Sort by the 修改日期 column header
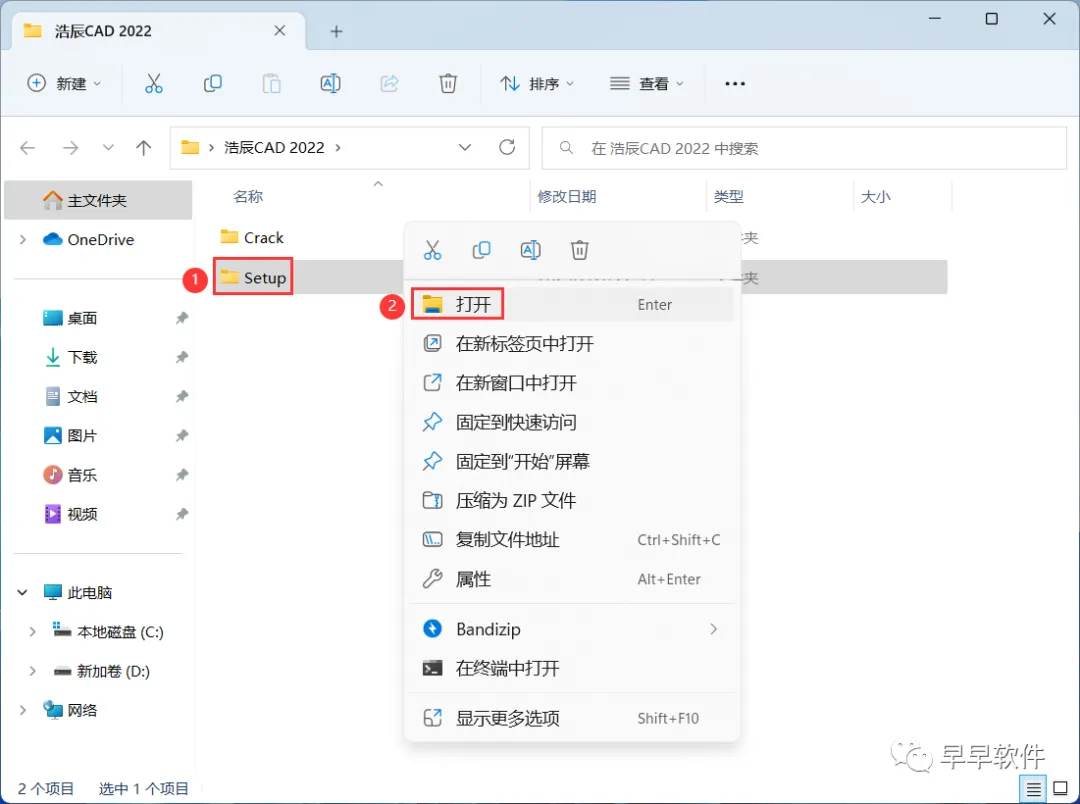1080x804 pixels. (x=566, y=197)
